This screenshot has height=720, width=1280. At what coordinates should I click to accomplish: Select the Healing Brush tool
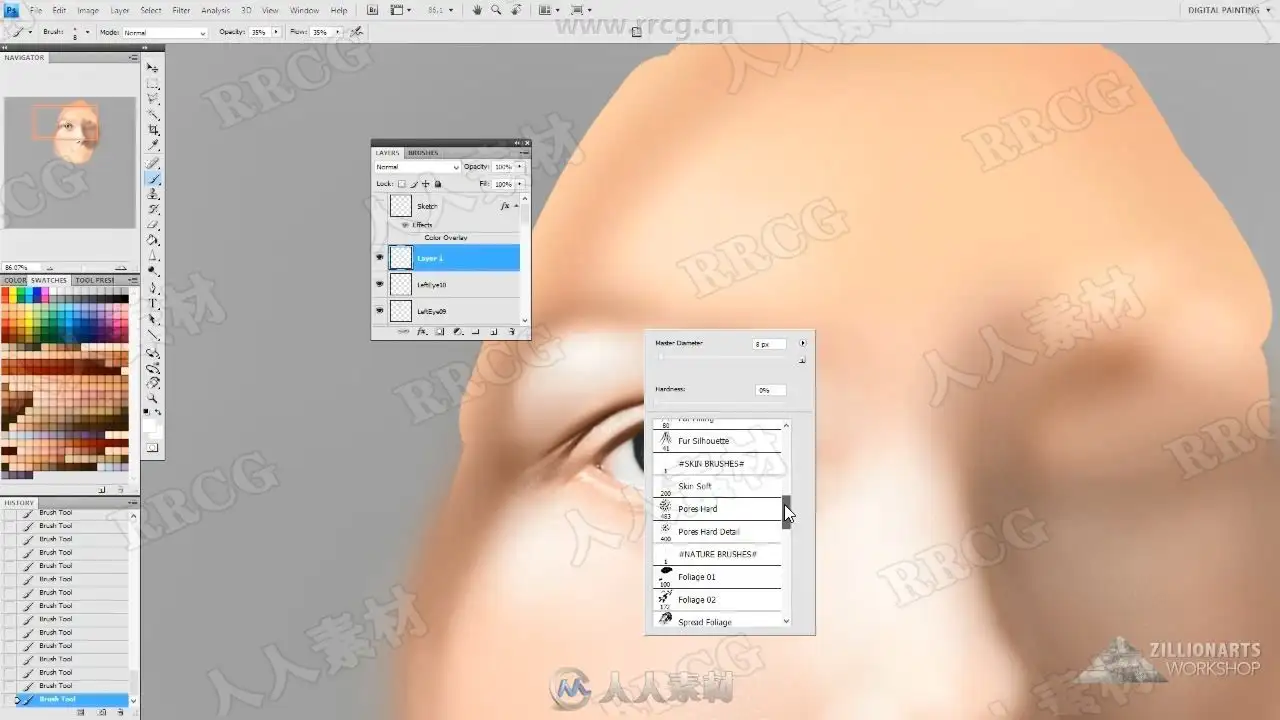click(153, 163)
